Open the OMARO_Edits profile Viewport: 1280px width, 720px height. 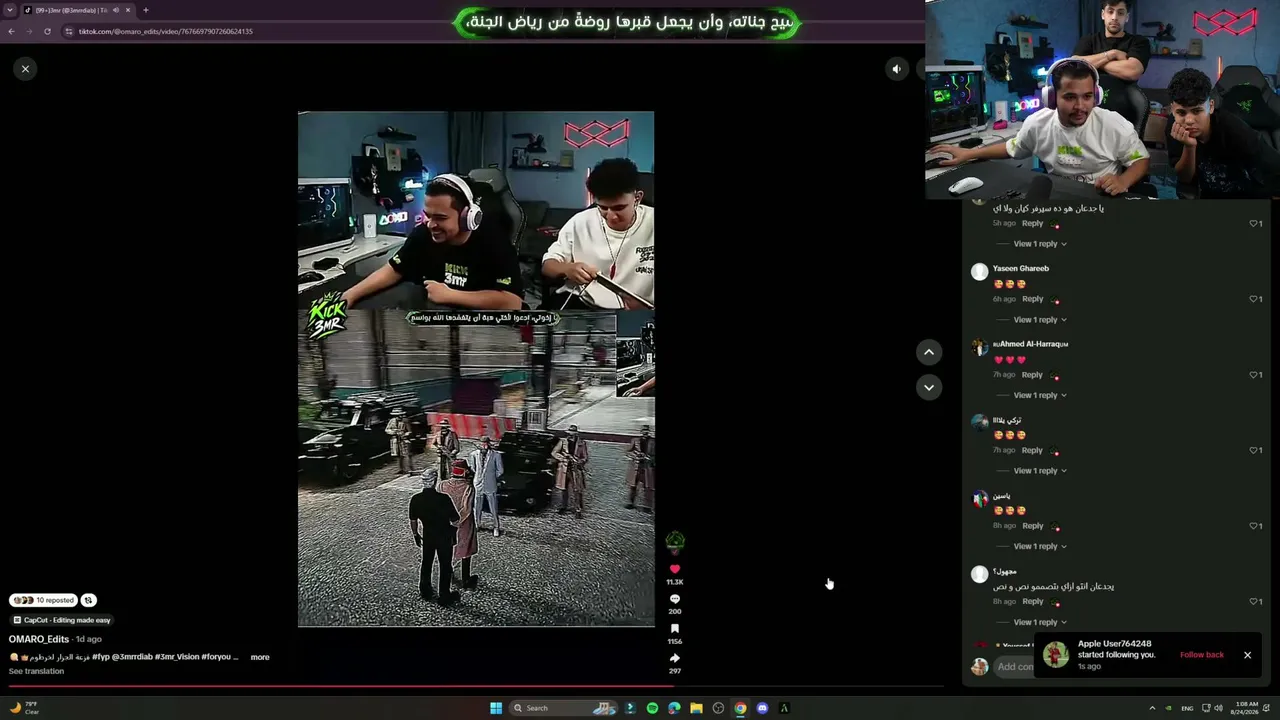click(39, 639)
